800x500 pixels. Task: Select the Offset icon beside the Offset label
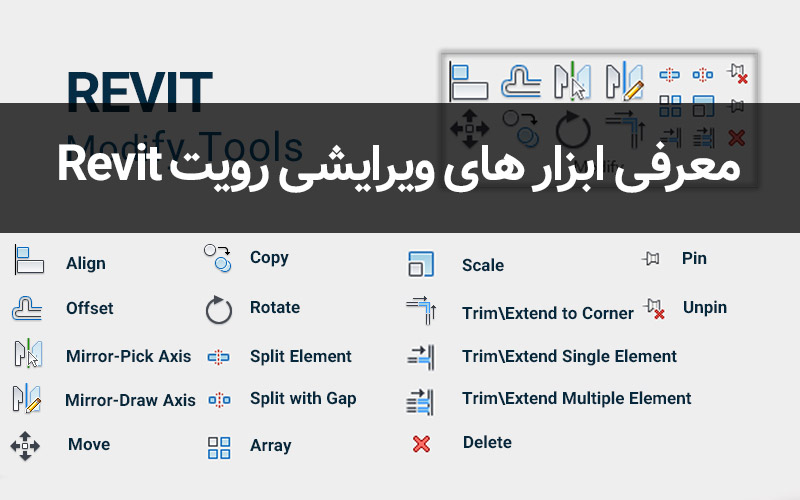click(27, 308)
